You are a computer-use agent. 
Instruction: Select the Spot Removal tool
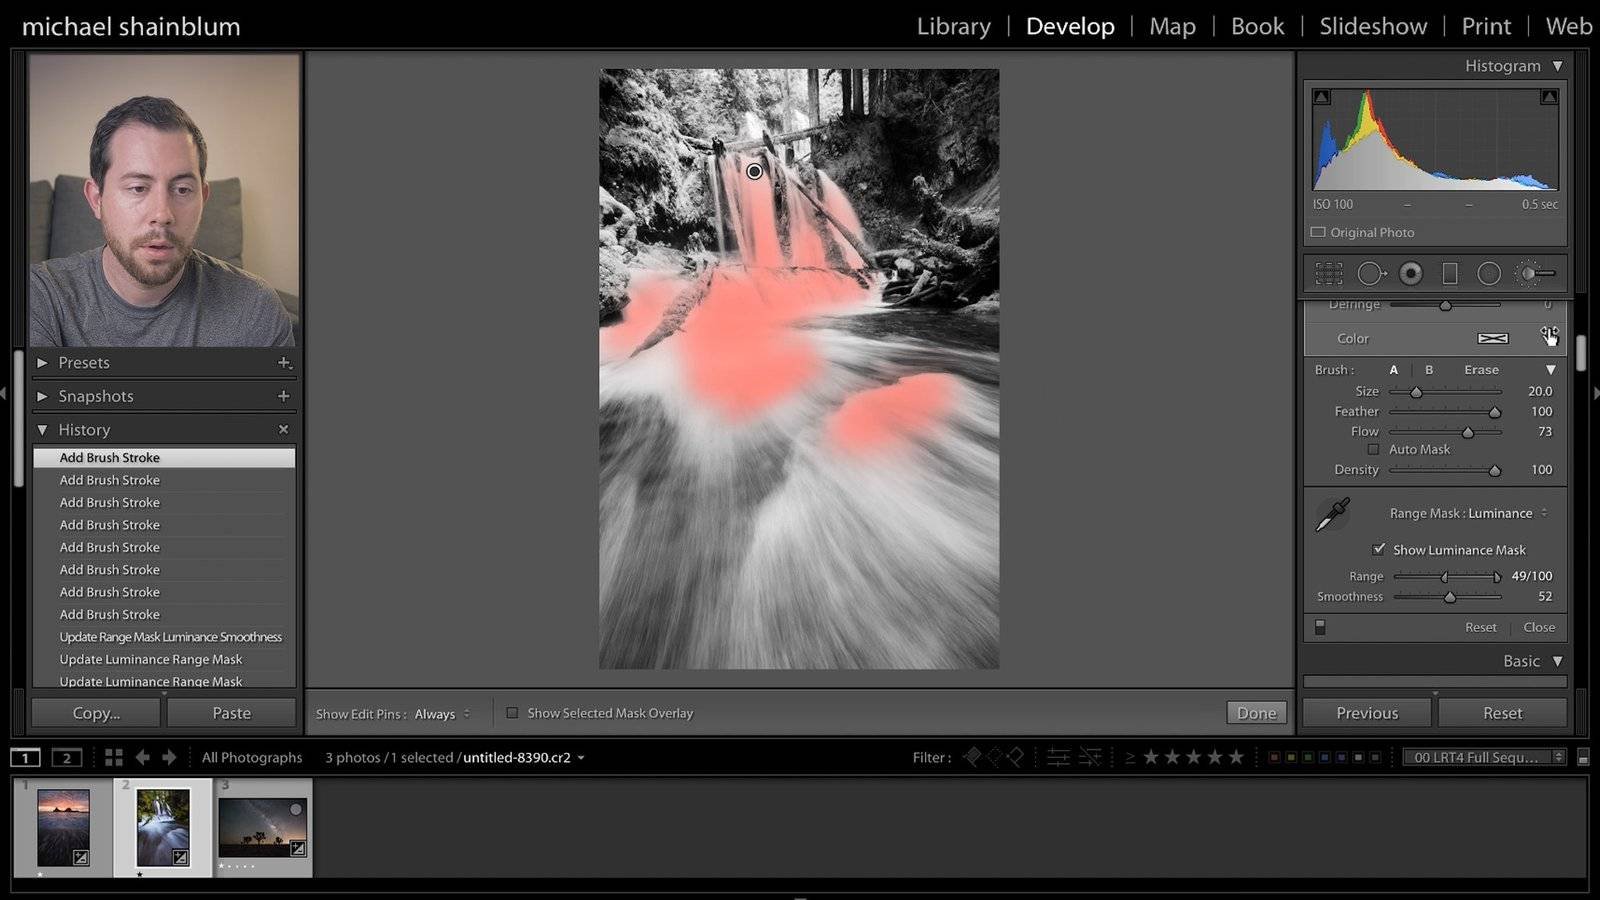(1370, 273)
